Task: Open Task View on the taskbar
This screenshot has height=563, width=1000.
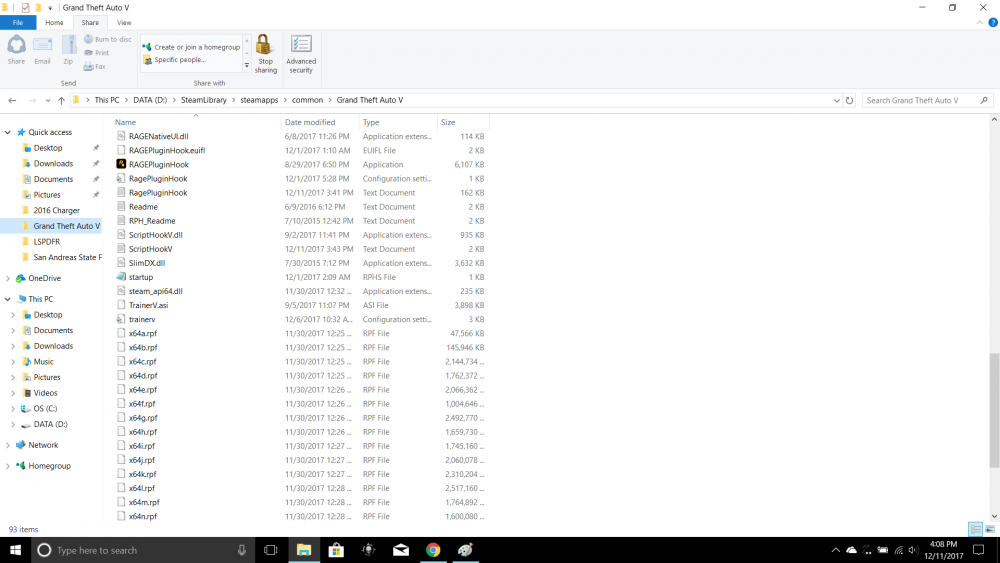Action: 270,550
